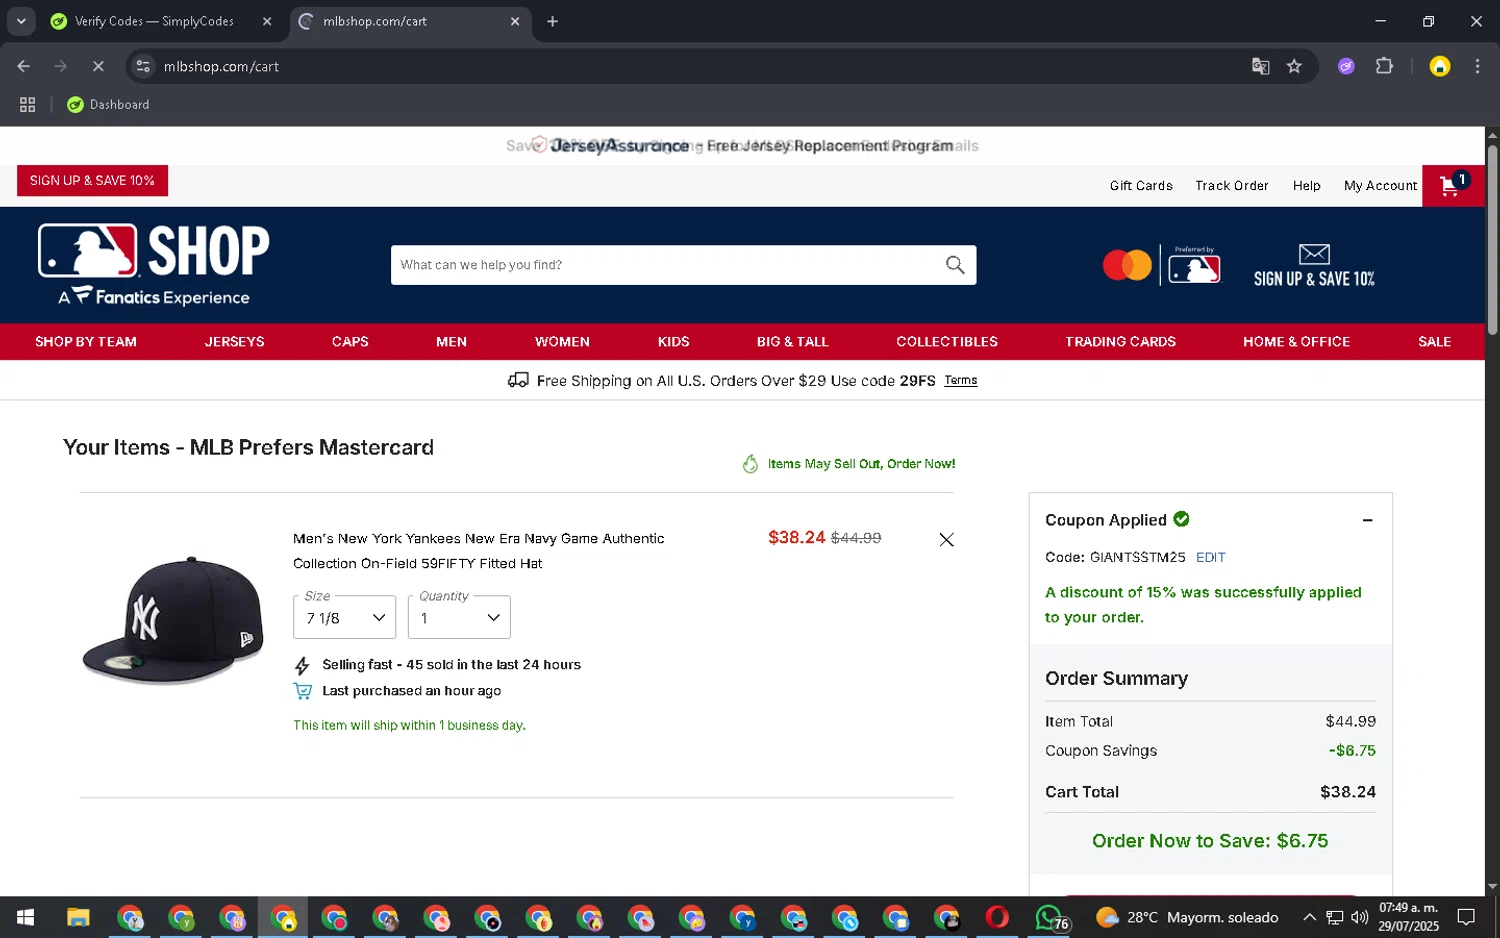Stop loading the page
Viewport: 1500px width, 938px height.
[x=98, y=66]
